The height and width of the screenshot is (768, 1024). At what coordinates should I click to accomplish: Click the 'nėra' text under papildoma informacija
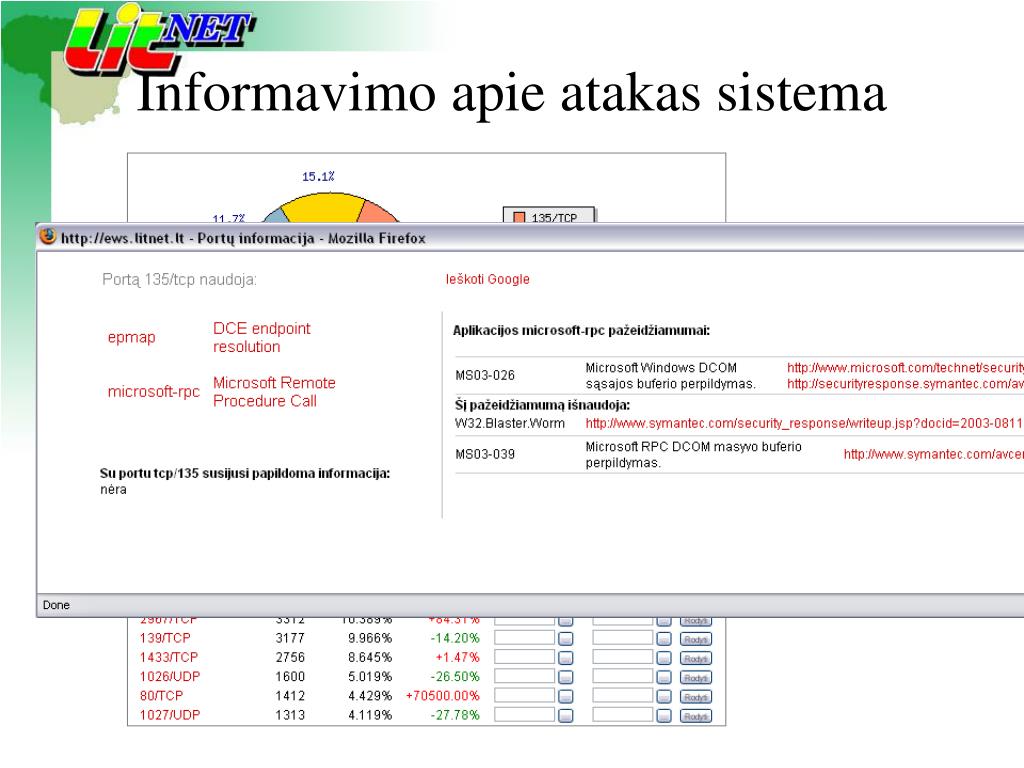pos(113,490)
